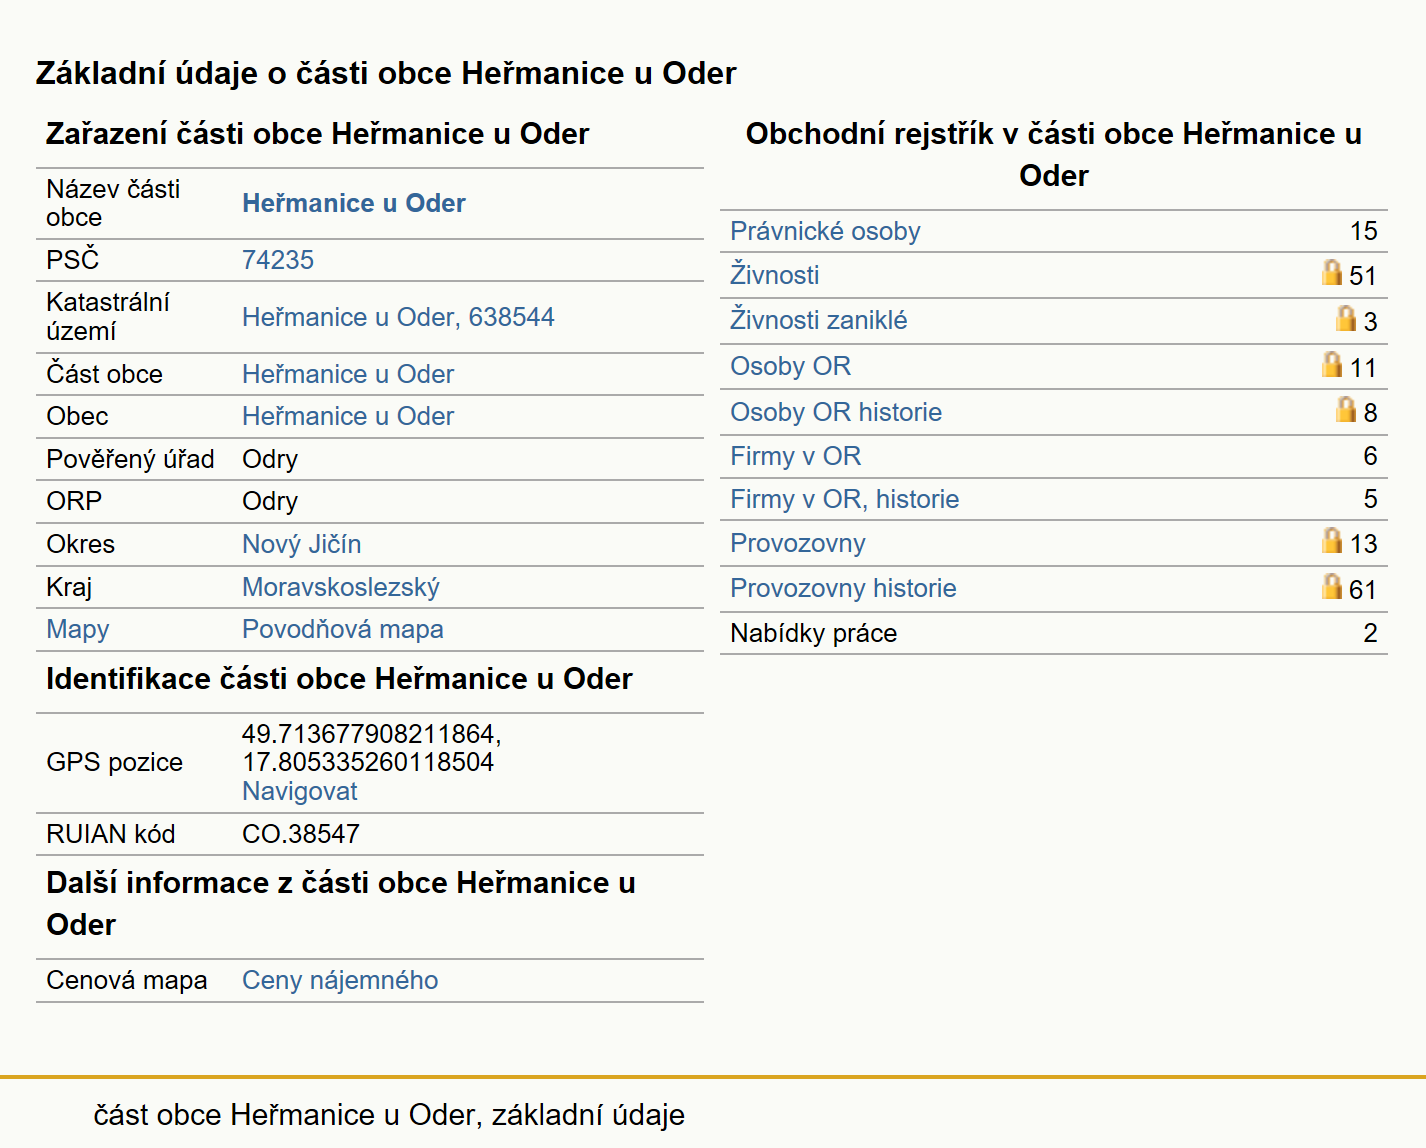Click the latitude value 49.713677908211864
Viewport: 1426px width, 1148px height.
tap(372, 734)
